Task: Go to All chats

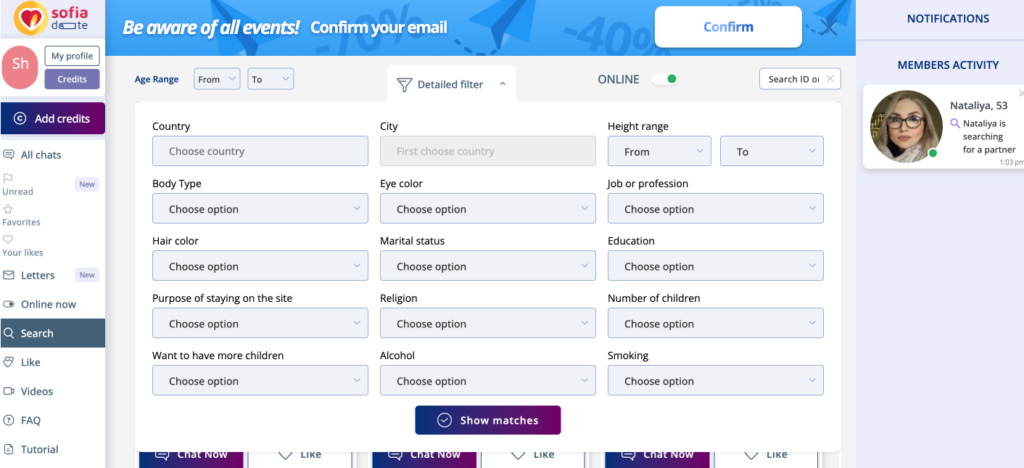Action: click(41, 155)
